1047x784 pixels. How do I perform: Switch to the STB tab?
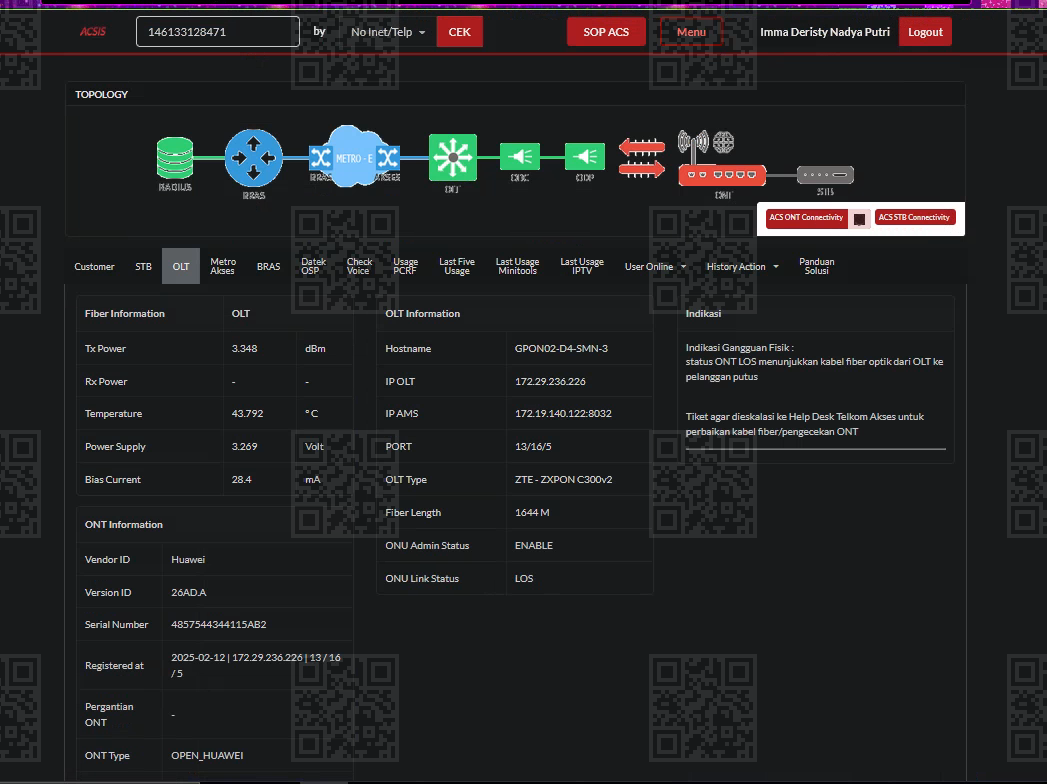coord(144,266)
